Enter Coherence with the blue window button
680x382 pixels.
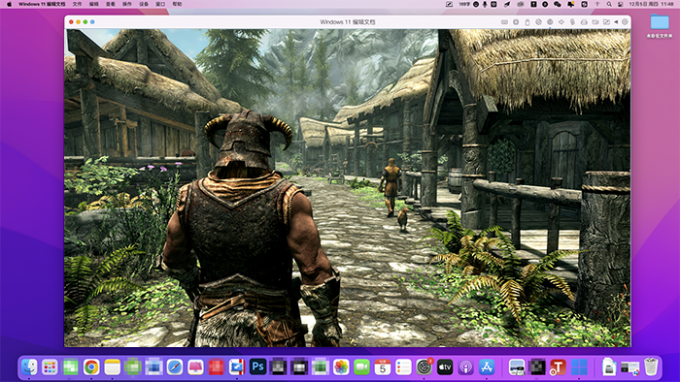click(92, 22)
